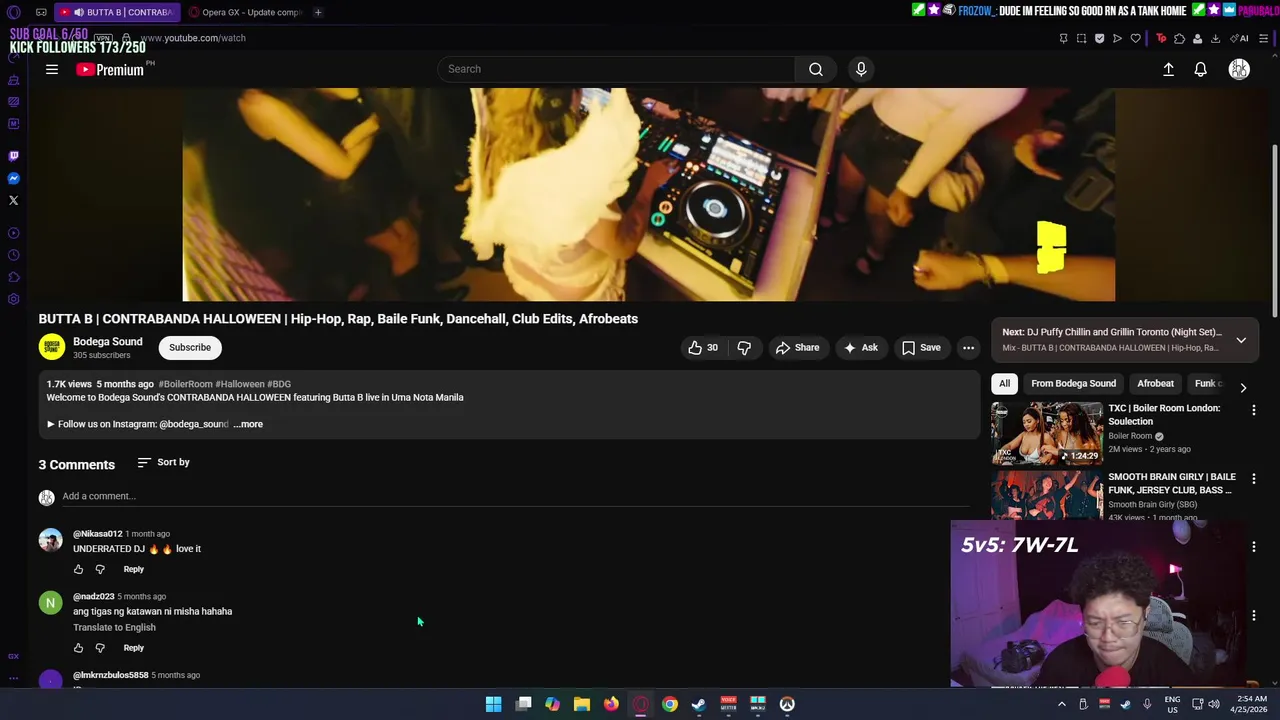Dislike the comment by @nadz023
Image resolution: width=1280 pixels, height=720 pixels.
(100, 648)
